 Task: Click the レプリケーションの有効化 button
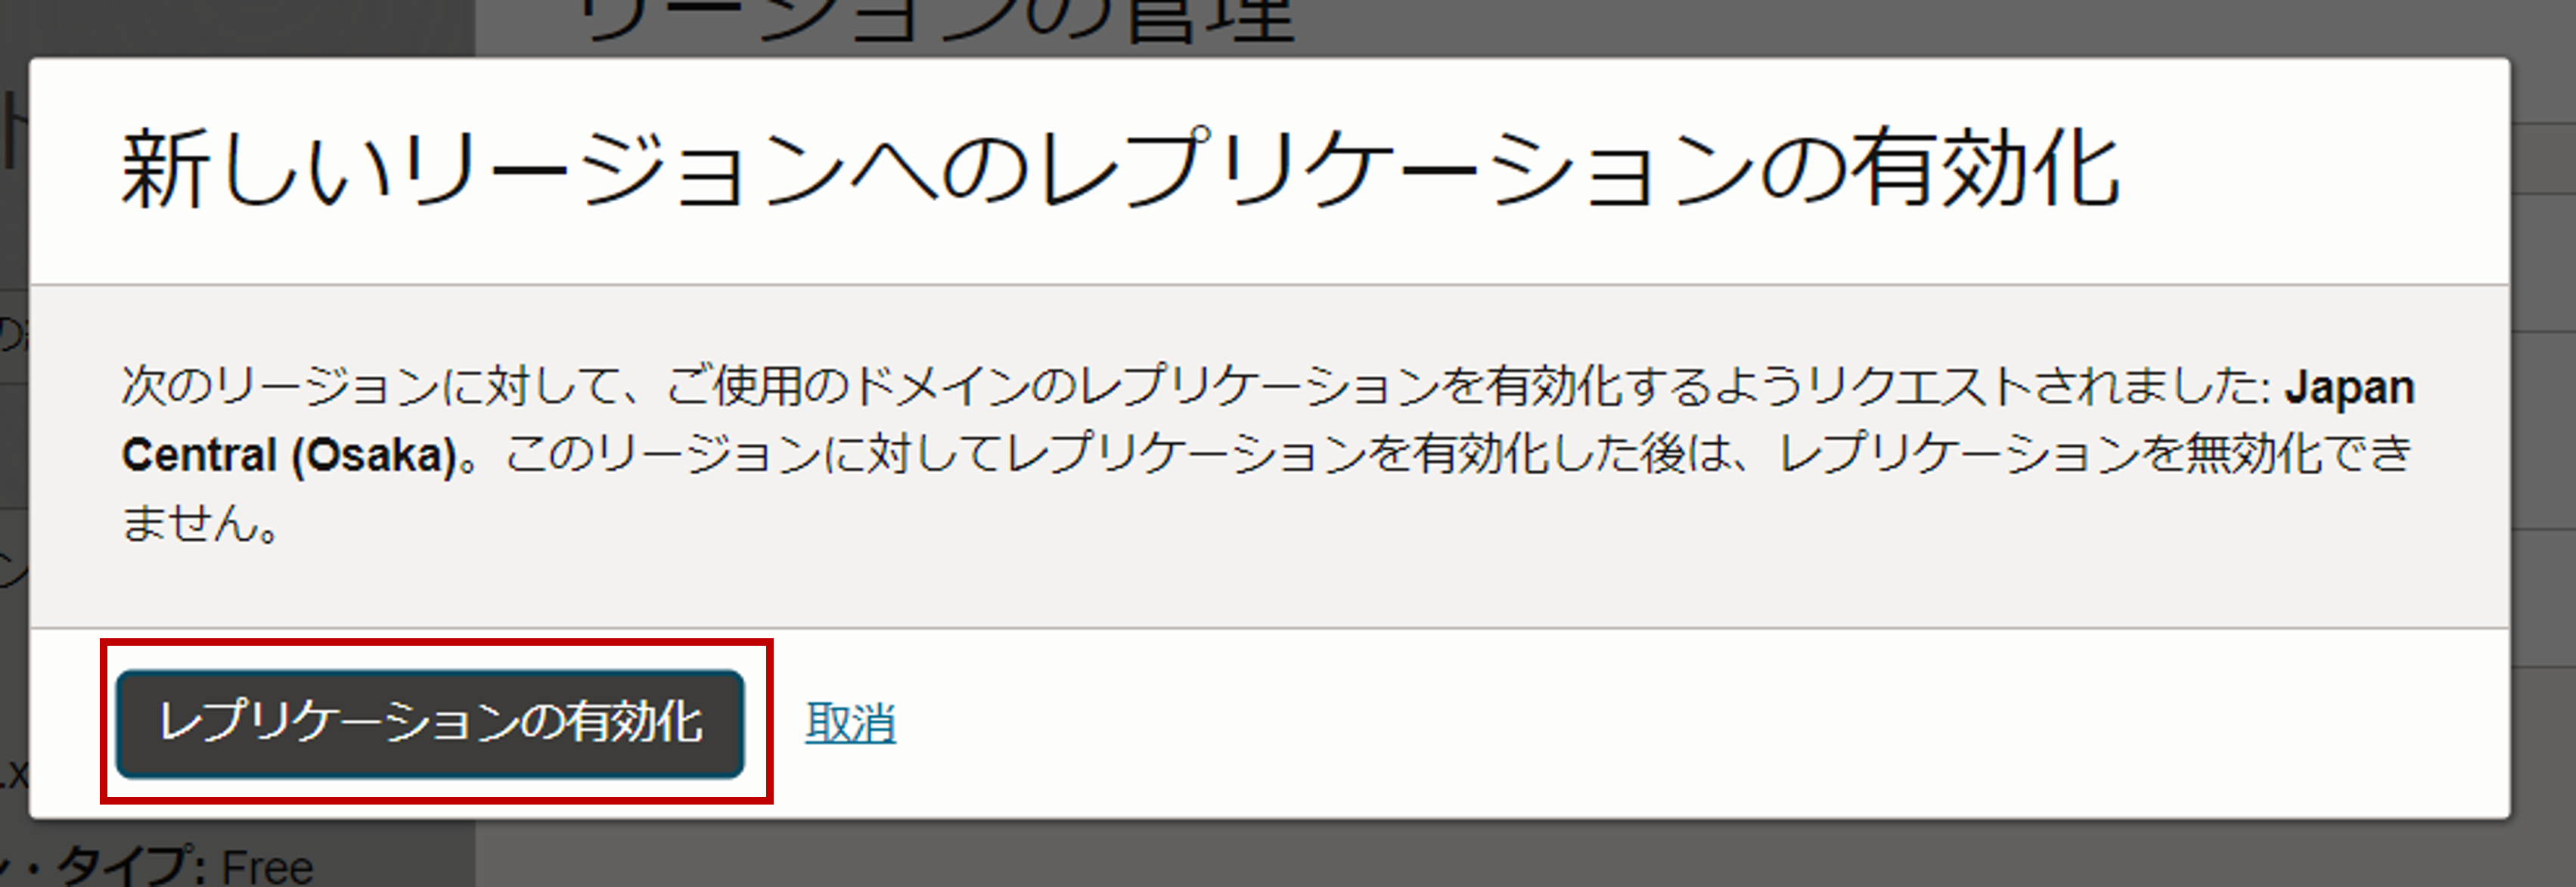click(x=430, y=723)
